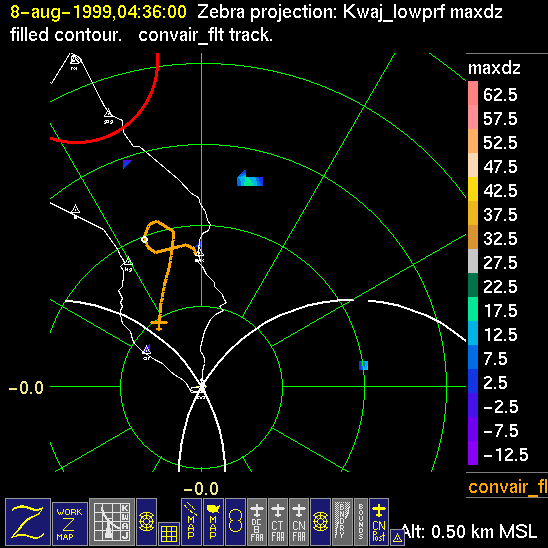Select the CN Post aircraft icon
This screenshot has height=548, width=548.
pyautogui.click(x=379, y=522)
